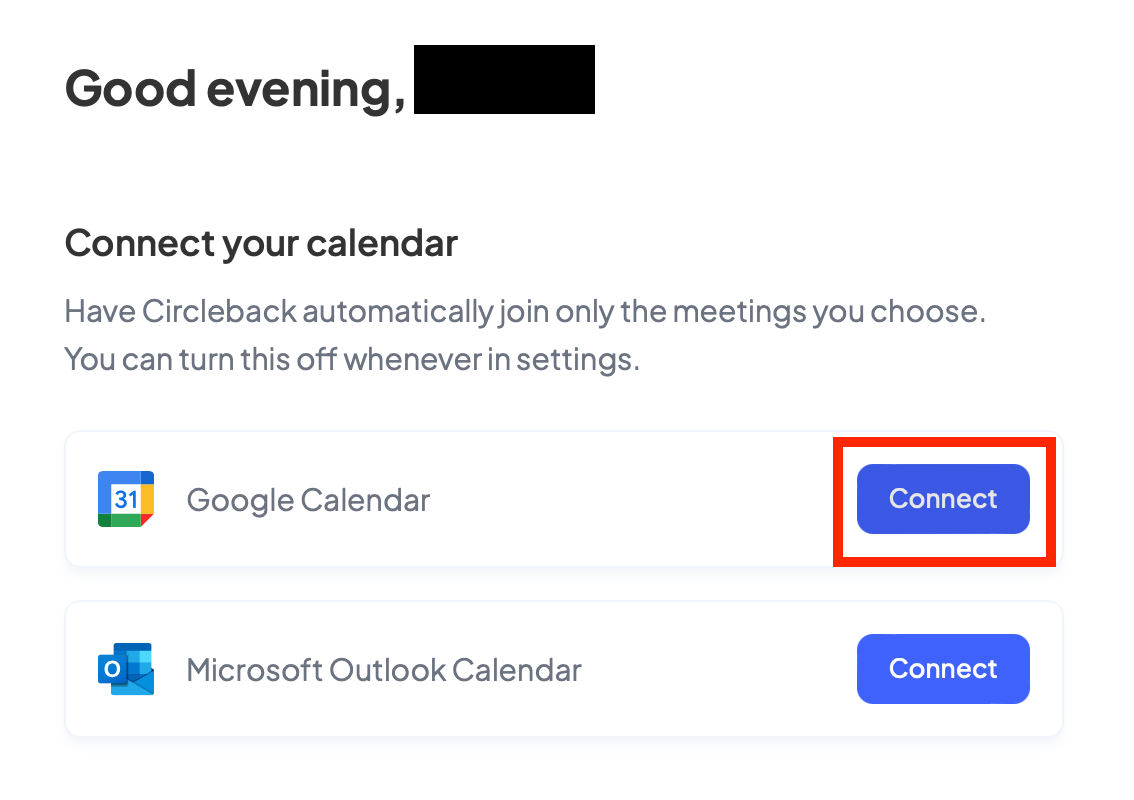This screenshot has height=800, width=1134.
Task: Click empty space in the Google Calendar card
Action: (x=630, y=499)
